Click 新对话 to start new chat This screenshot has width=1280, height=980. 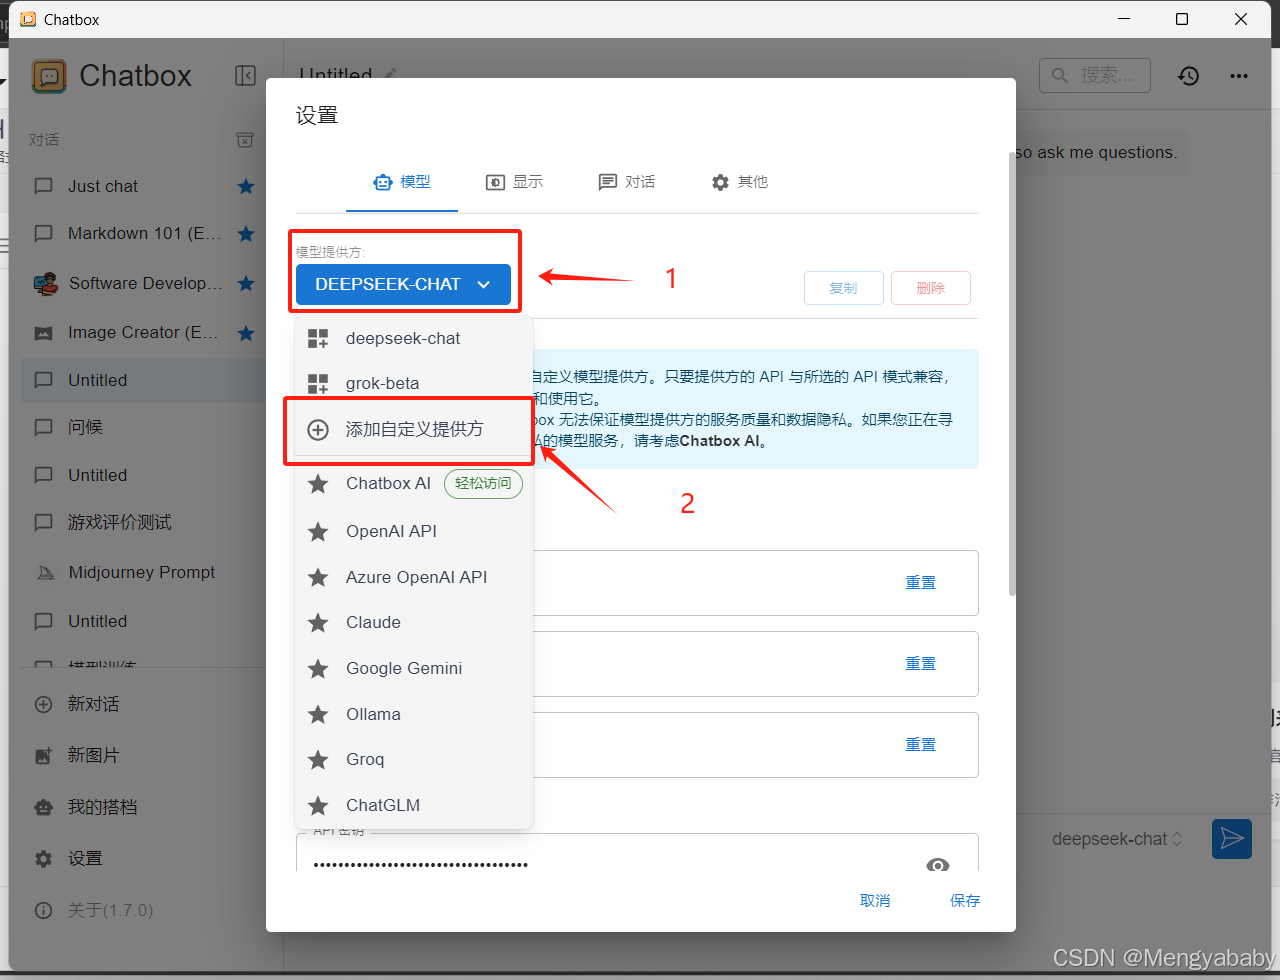coord(142,704)
